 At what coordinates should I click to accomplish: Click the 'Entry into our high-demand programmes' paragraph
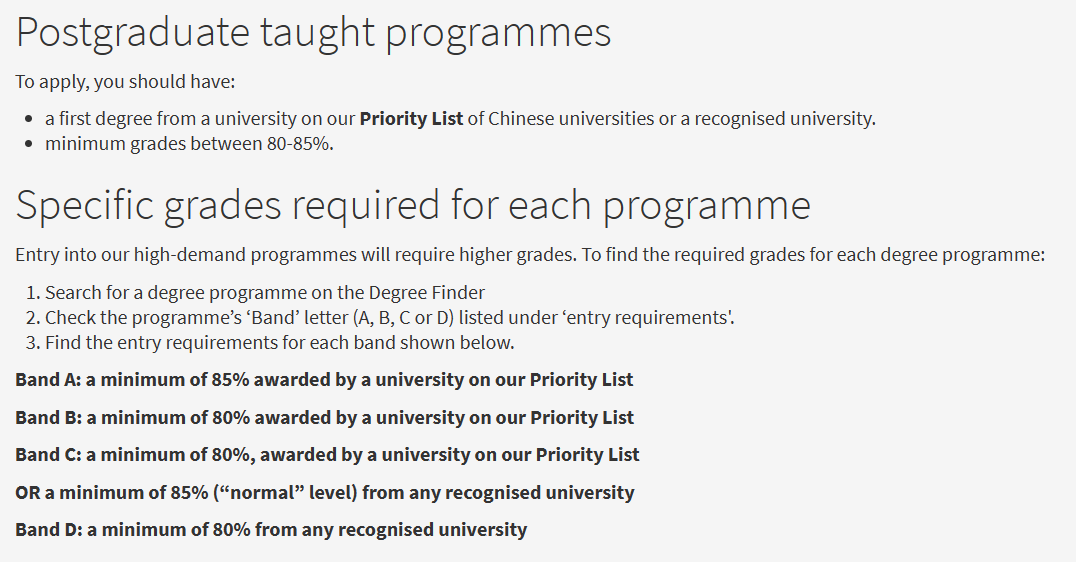click(530, 254)
